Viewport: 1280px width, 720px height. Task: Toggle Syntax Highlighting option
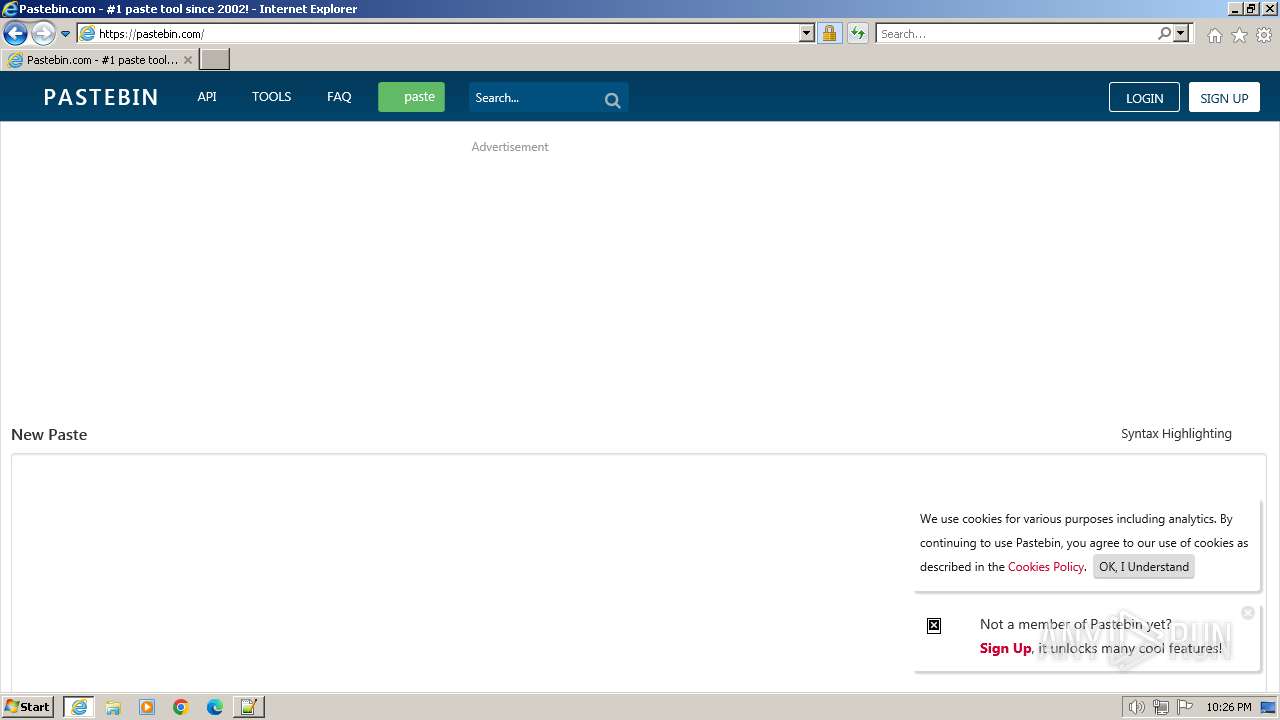(x=1176, y=434)
